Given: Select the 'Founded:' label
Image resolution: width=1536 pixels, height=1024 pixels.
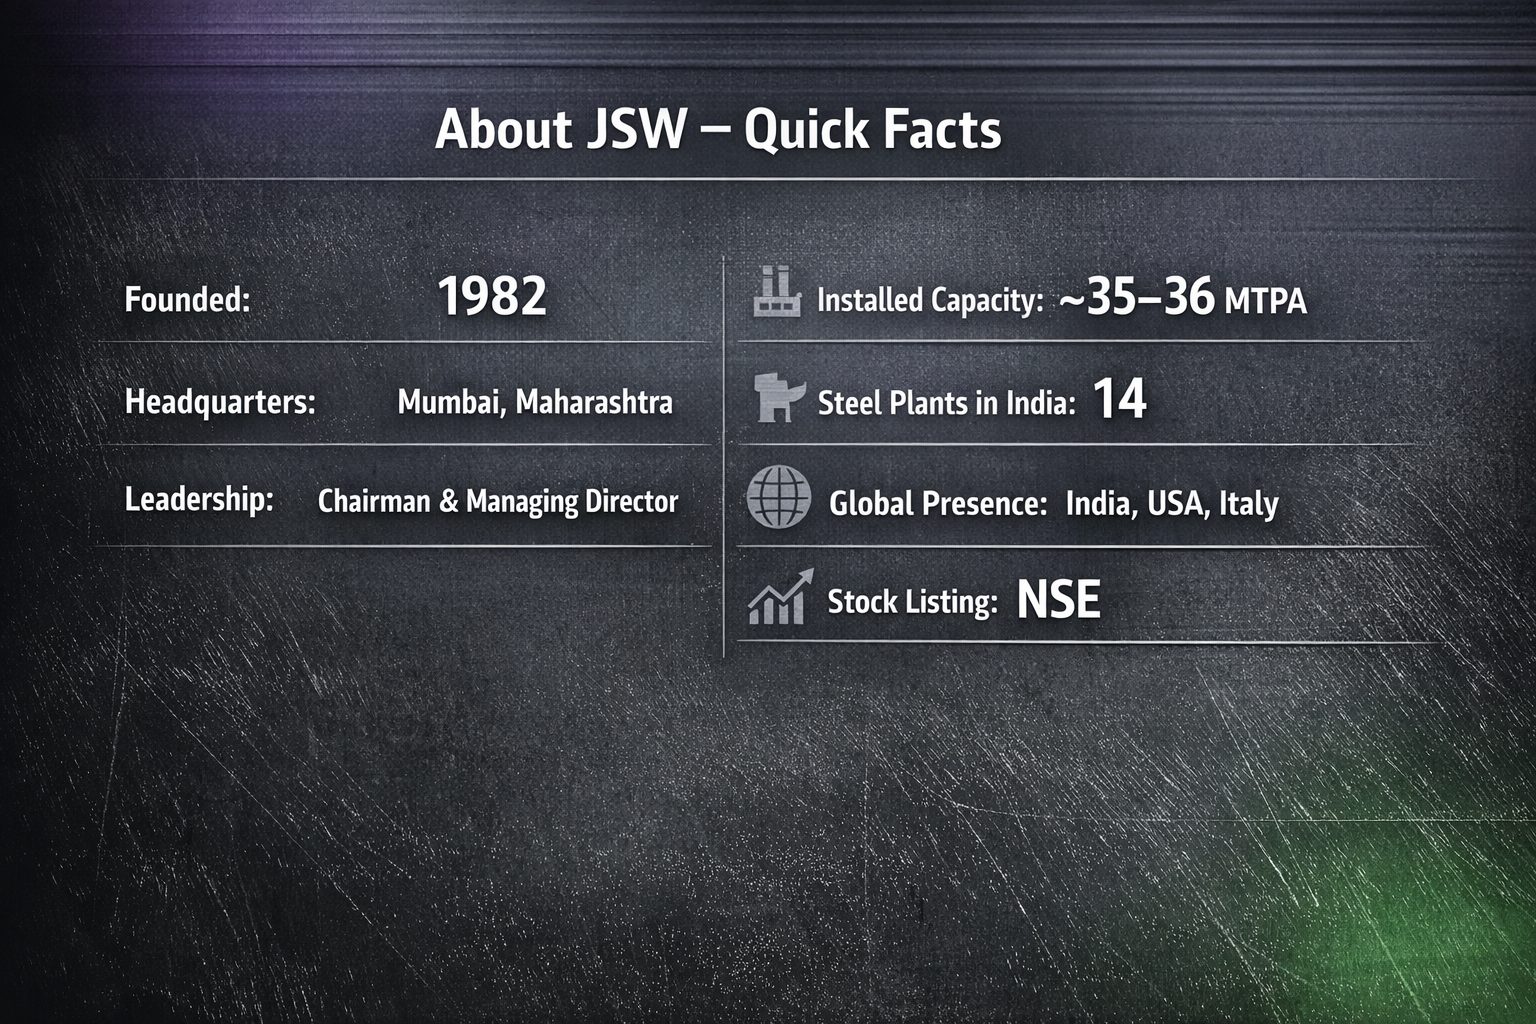Looking at the screenshot, I should coord(187,299).
